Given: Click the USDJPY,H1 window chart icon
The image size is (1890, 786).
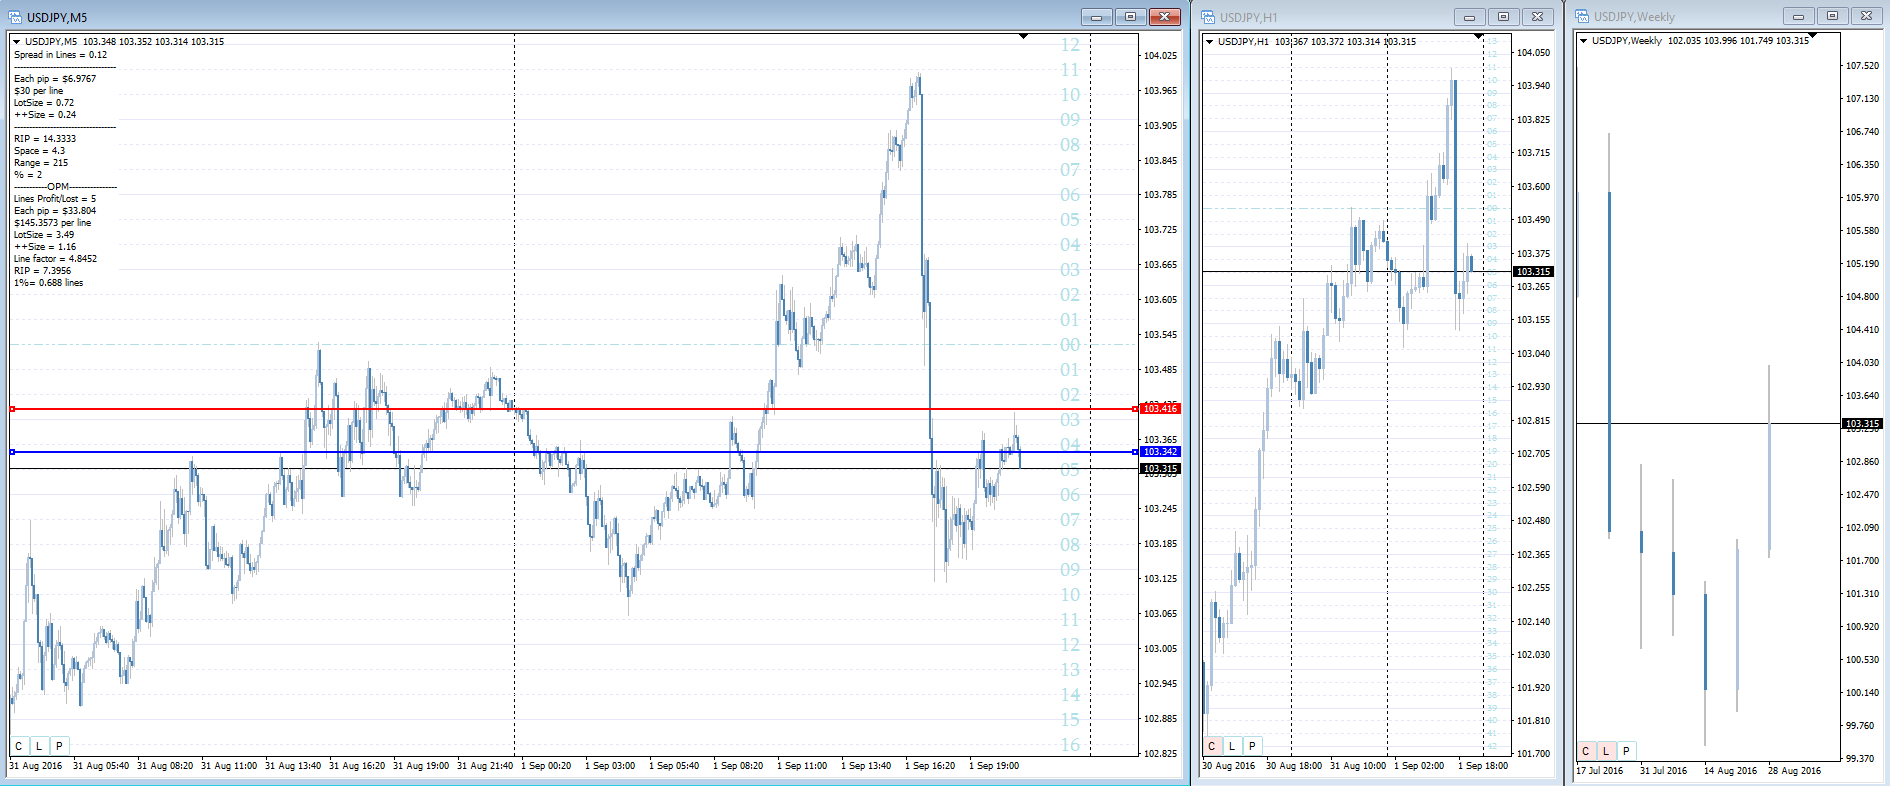Looking at the screenshot, I should click(x=1208, y=17).
